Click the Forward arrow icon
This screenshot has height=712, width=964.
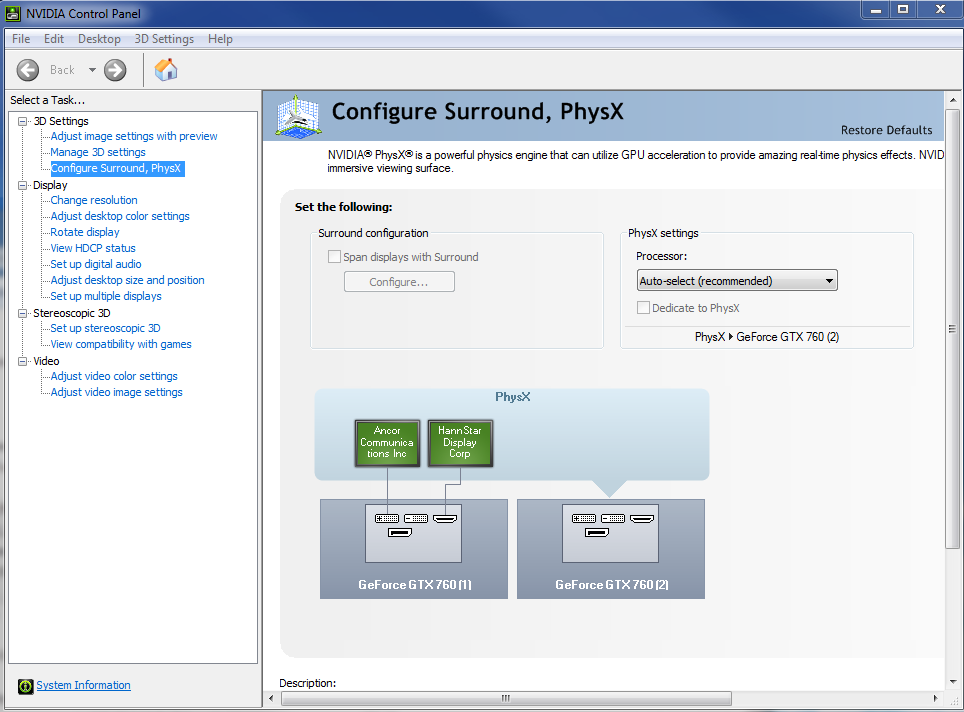coord(115,70)
